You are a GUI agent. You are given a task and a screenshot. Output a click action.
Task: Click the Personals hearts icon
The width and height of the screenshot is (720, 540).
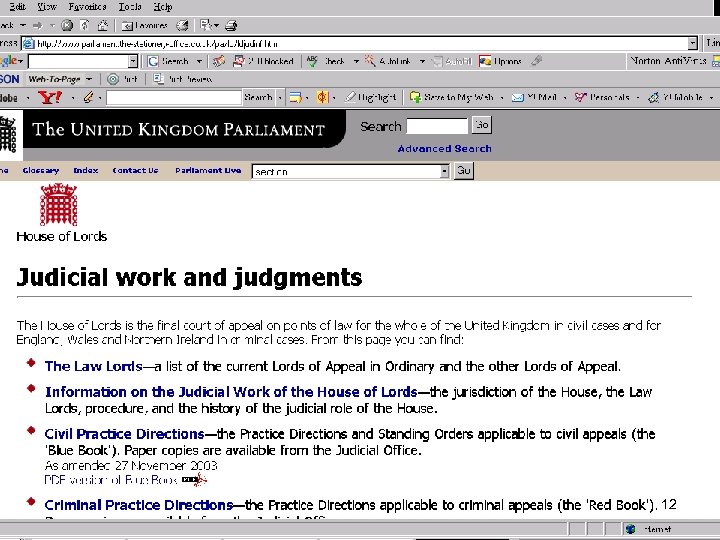tap(581, 97)
